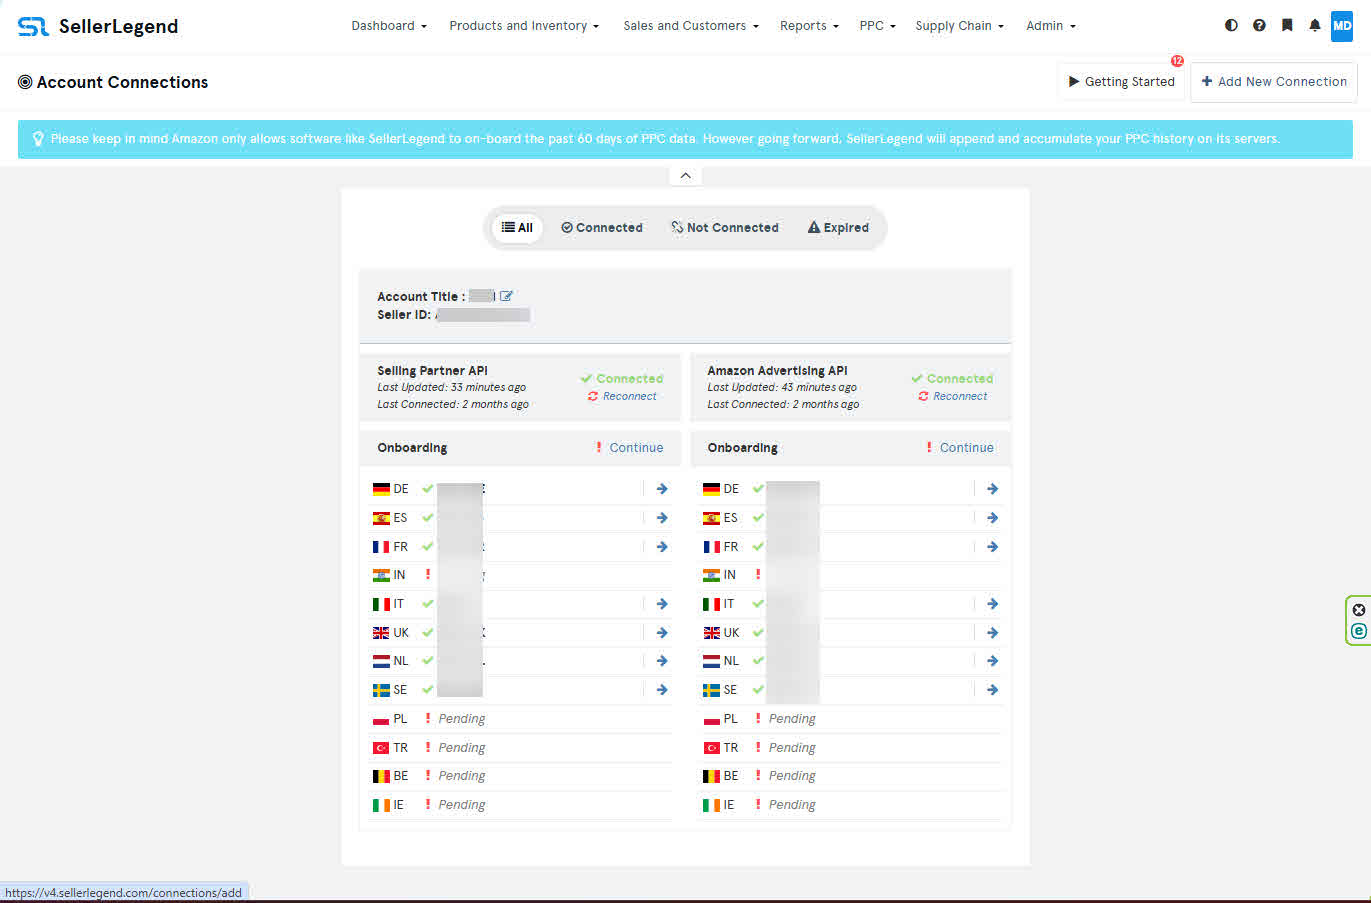Open ES arrow in Selling Partner API
The width and height of the screenshot is (1371, 903).
662,518
